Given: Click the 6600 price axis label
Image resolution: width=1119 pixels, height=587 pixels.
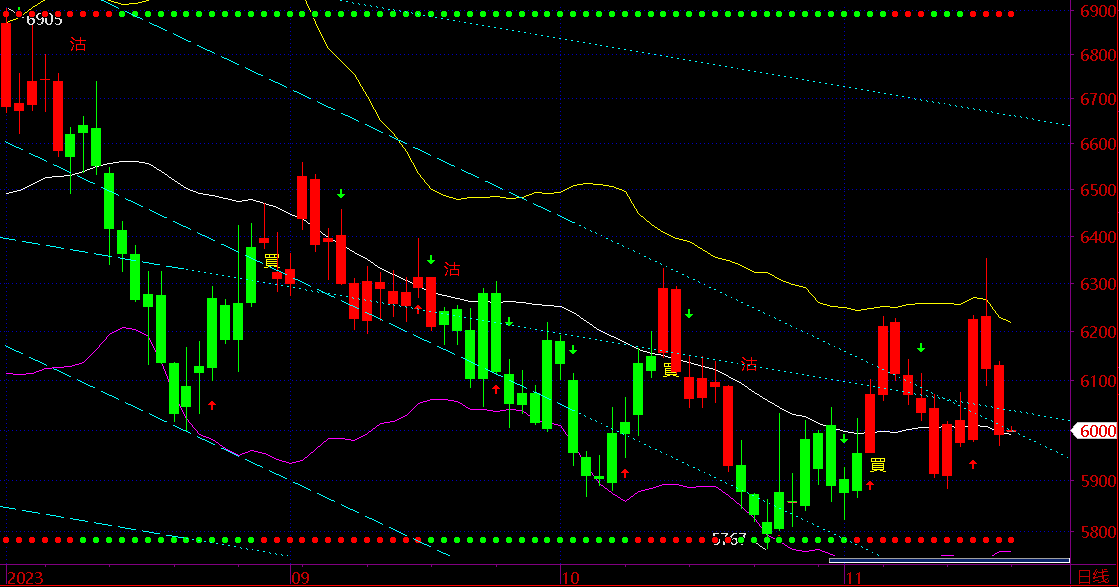Looking at the screenshot, I should [1098, 144].
